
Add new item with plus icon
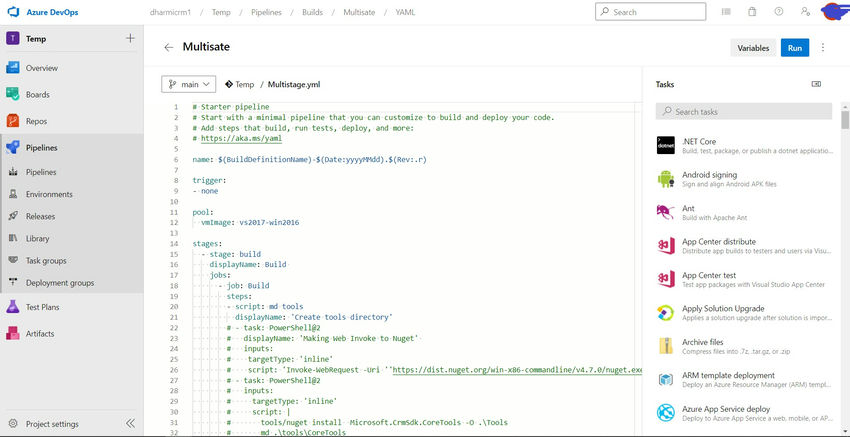(x=130, y=38)
